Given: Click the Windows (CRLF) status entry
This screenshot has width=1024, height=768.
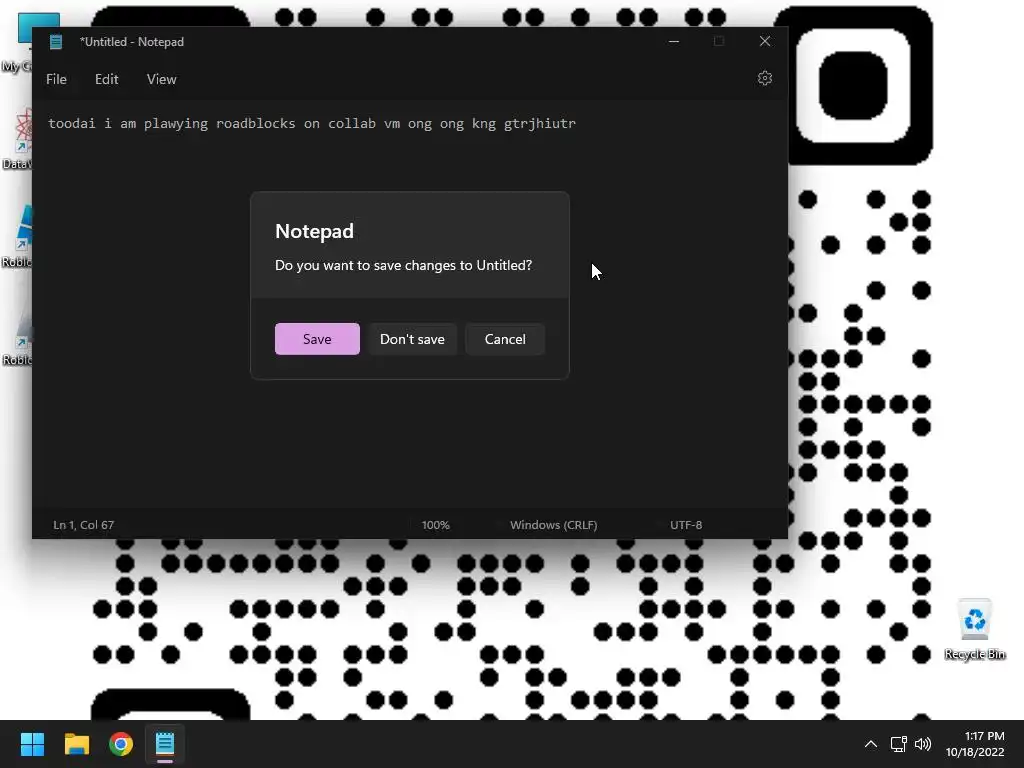Looking at the screenshot, I should (554, 524).
